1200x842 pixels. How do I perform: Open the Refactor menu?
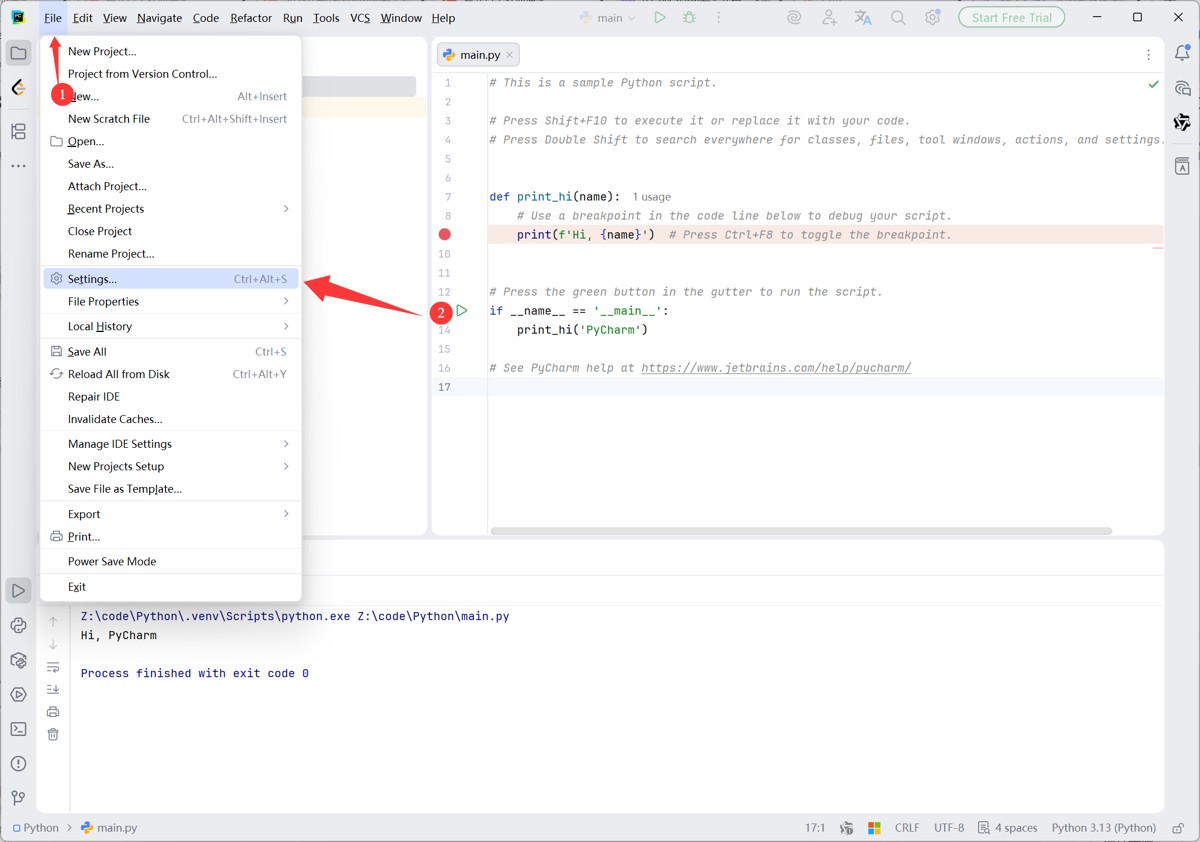pos(250,18)
